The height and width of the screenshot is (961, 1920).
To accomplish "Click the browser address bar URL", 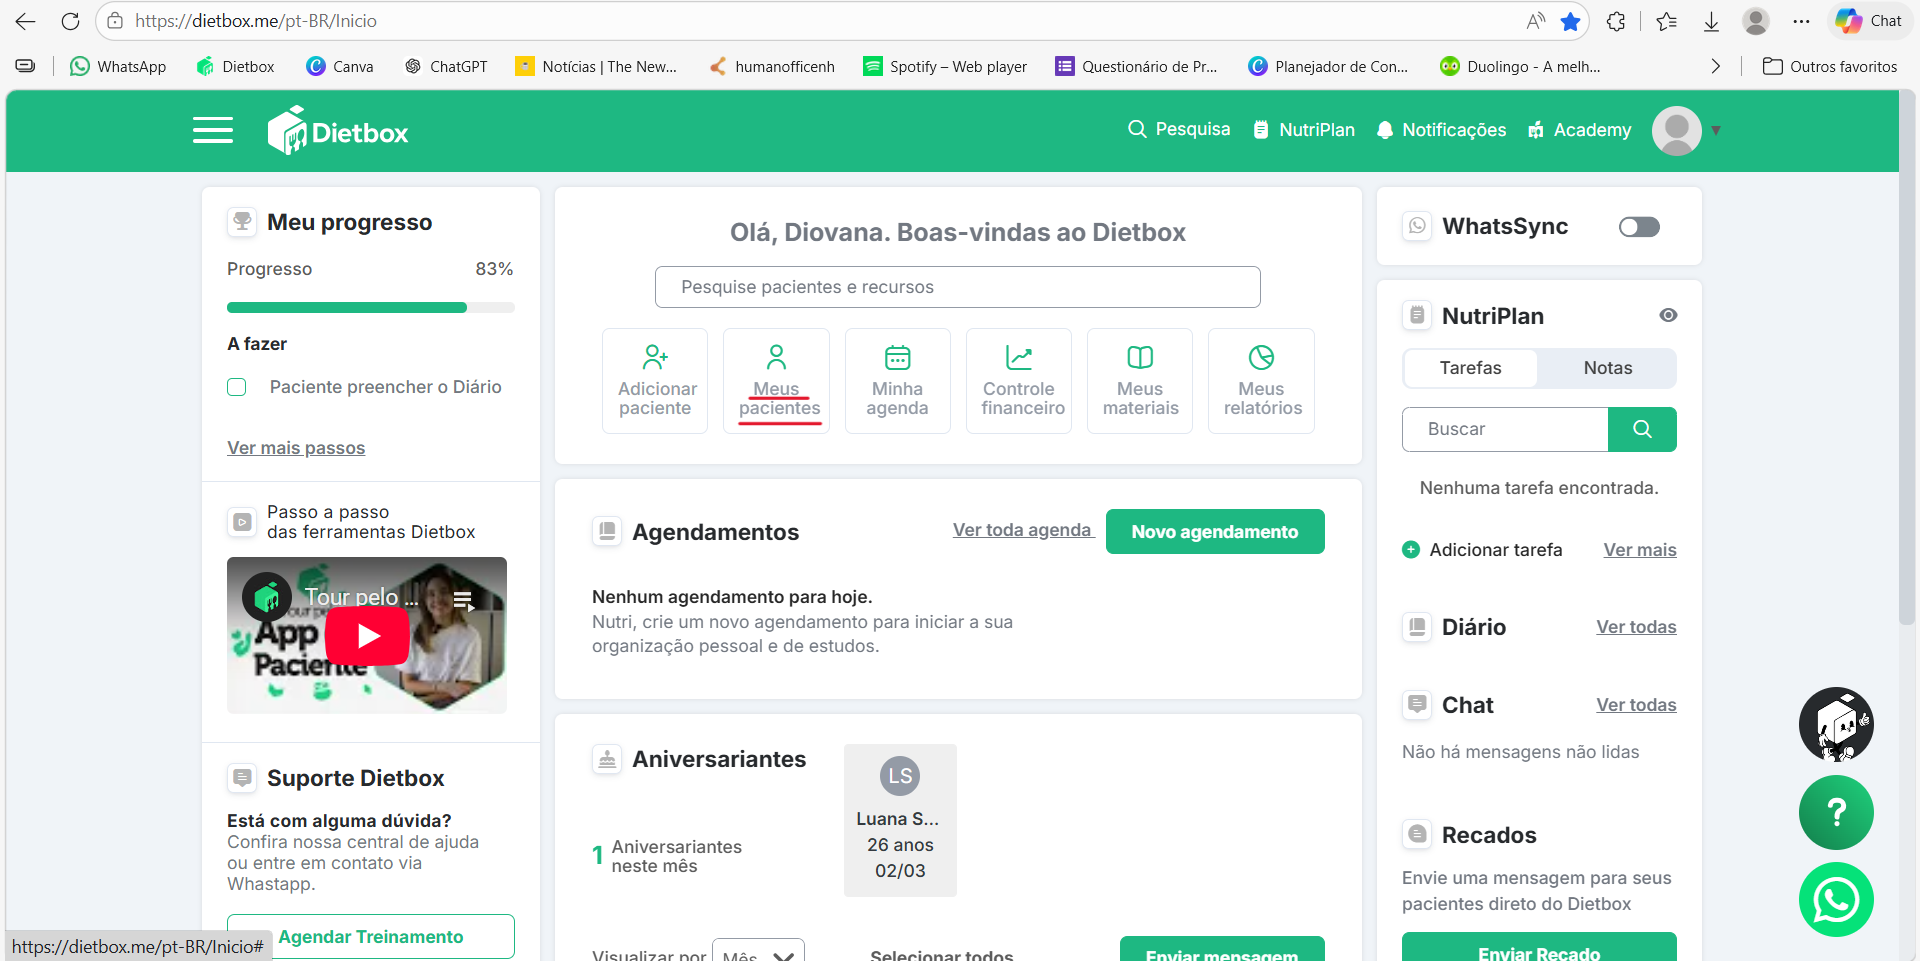I will click(x=256, y=21).
